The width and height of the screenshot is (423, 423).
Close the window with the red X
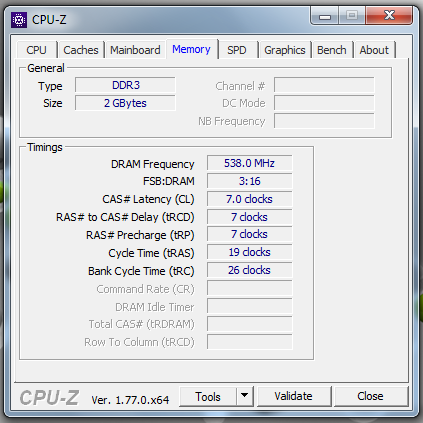pyautogui.click(x=389, y=15)
